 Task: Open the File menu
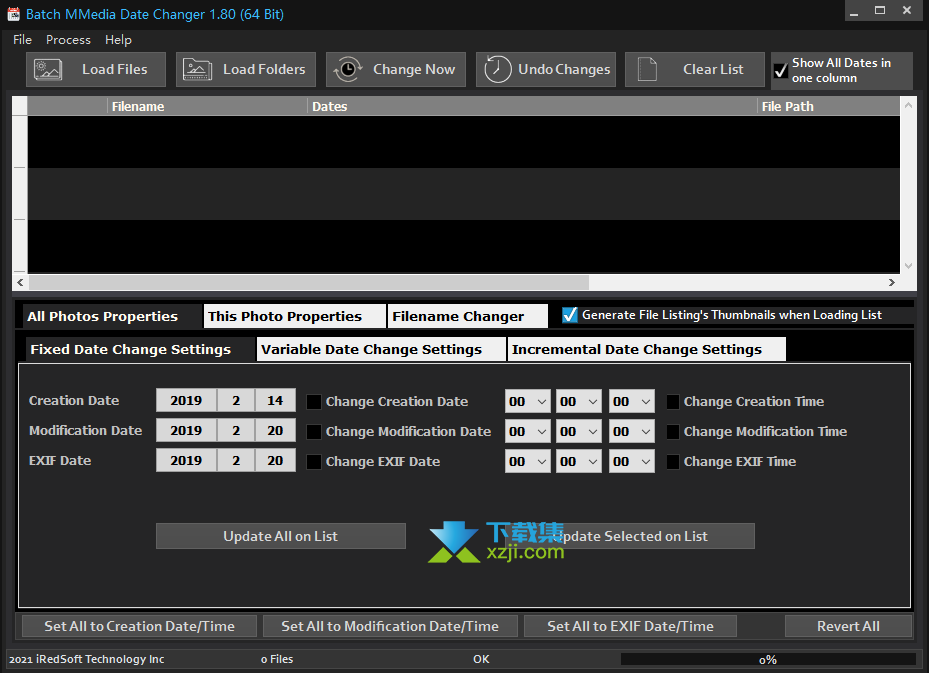(x=23, y=40)
